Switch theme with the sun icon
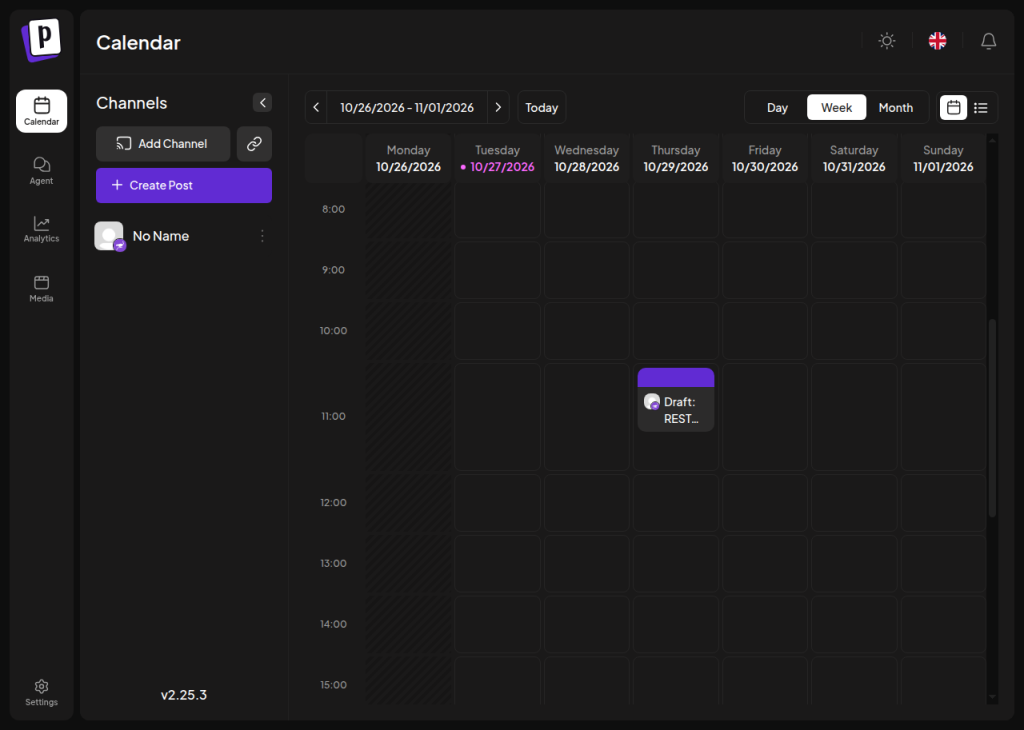Screen dimensions: 1024x730 [887, 41]
